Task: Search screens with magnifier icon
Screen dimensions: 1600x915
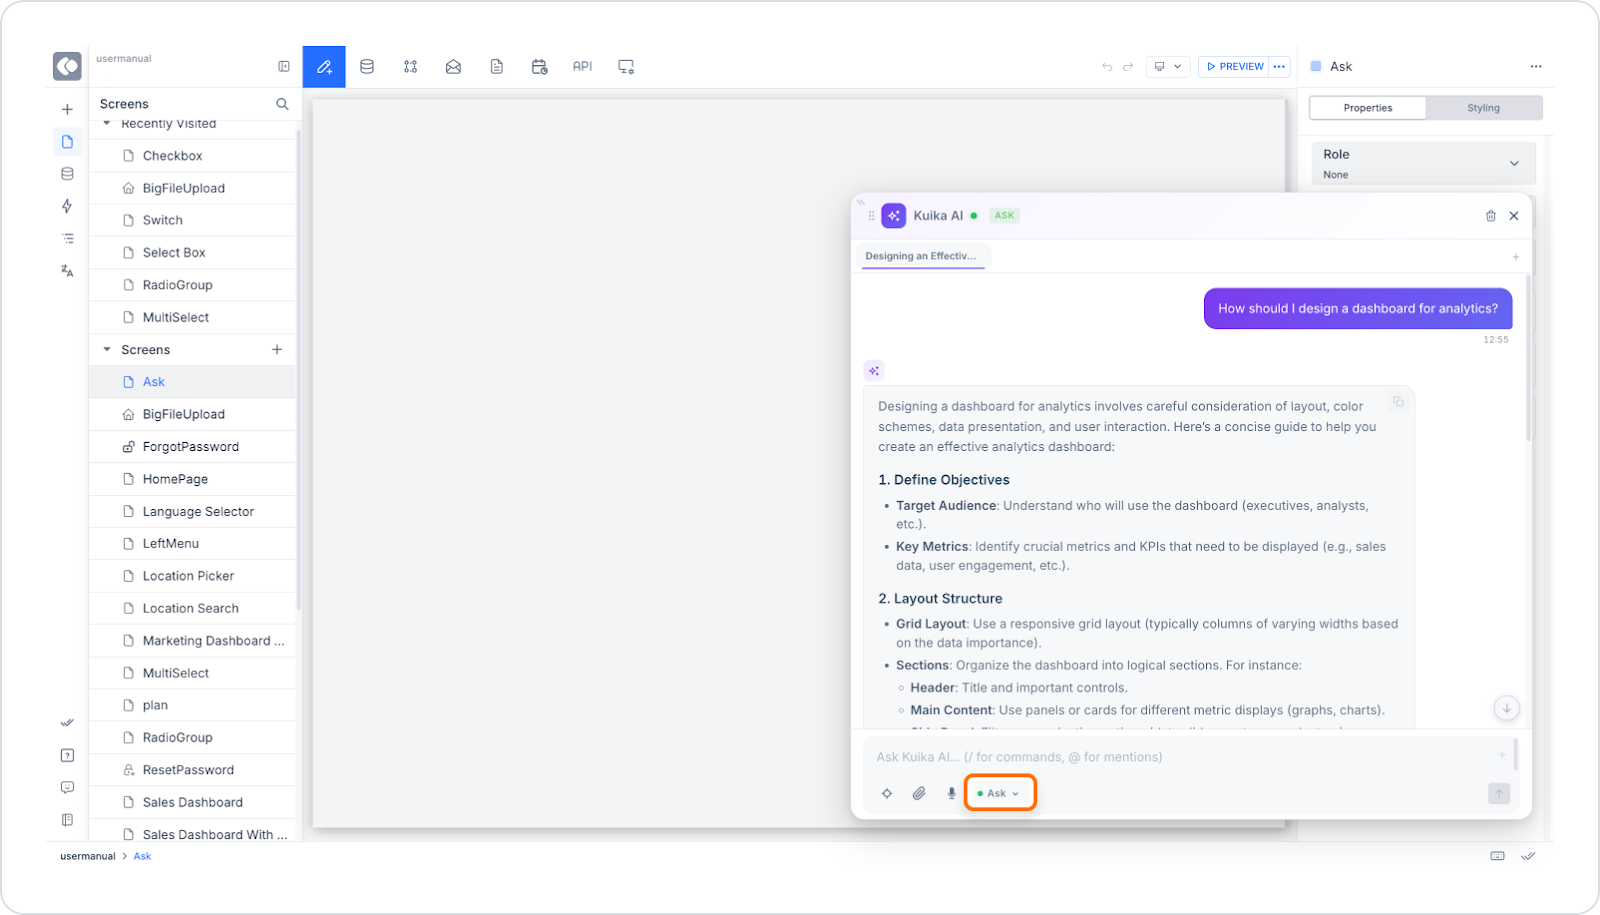Action: click(282, 104)
